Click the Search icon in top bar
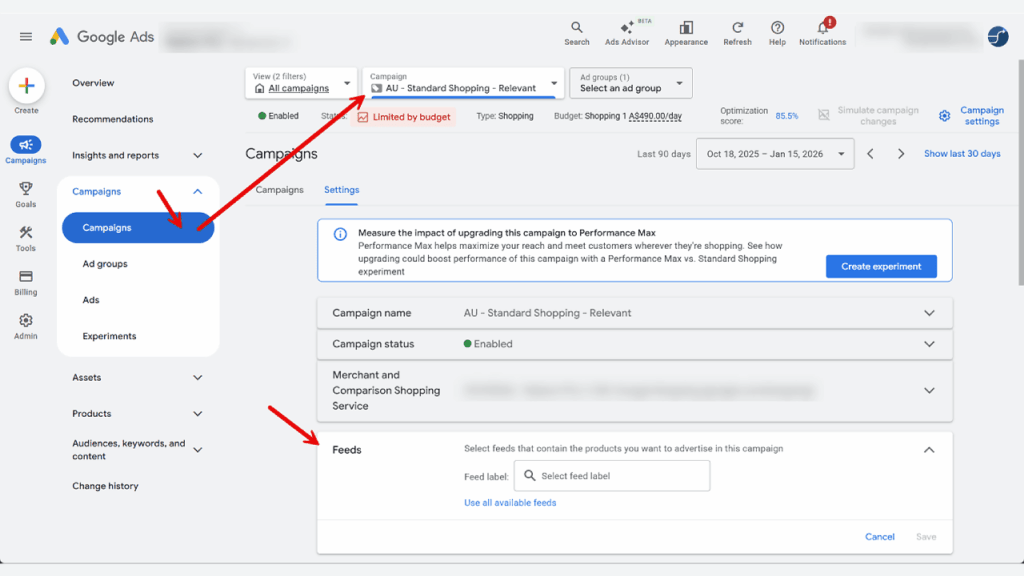 tap(577, 30)
